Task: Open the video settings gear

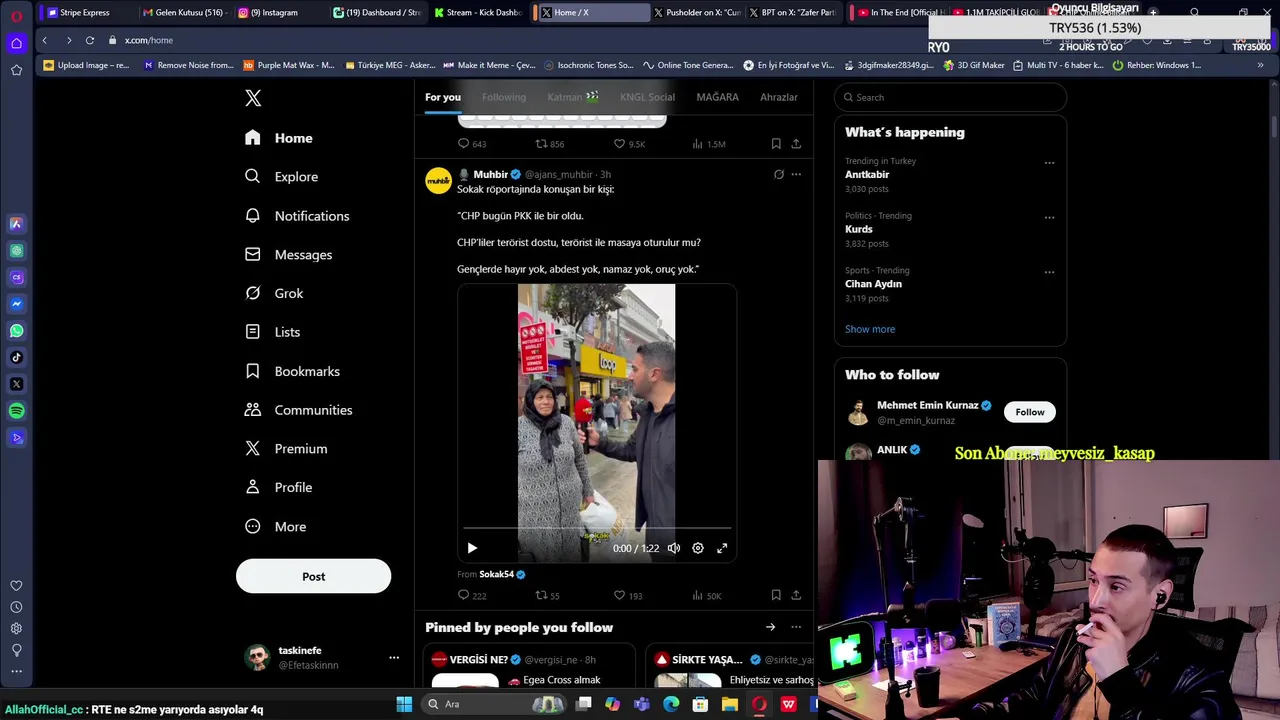Action: pyautogui.click(x=698, y=548)
